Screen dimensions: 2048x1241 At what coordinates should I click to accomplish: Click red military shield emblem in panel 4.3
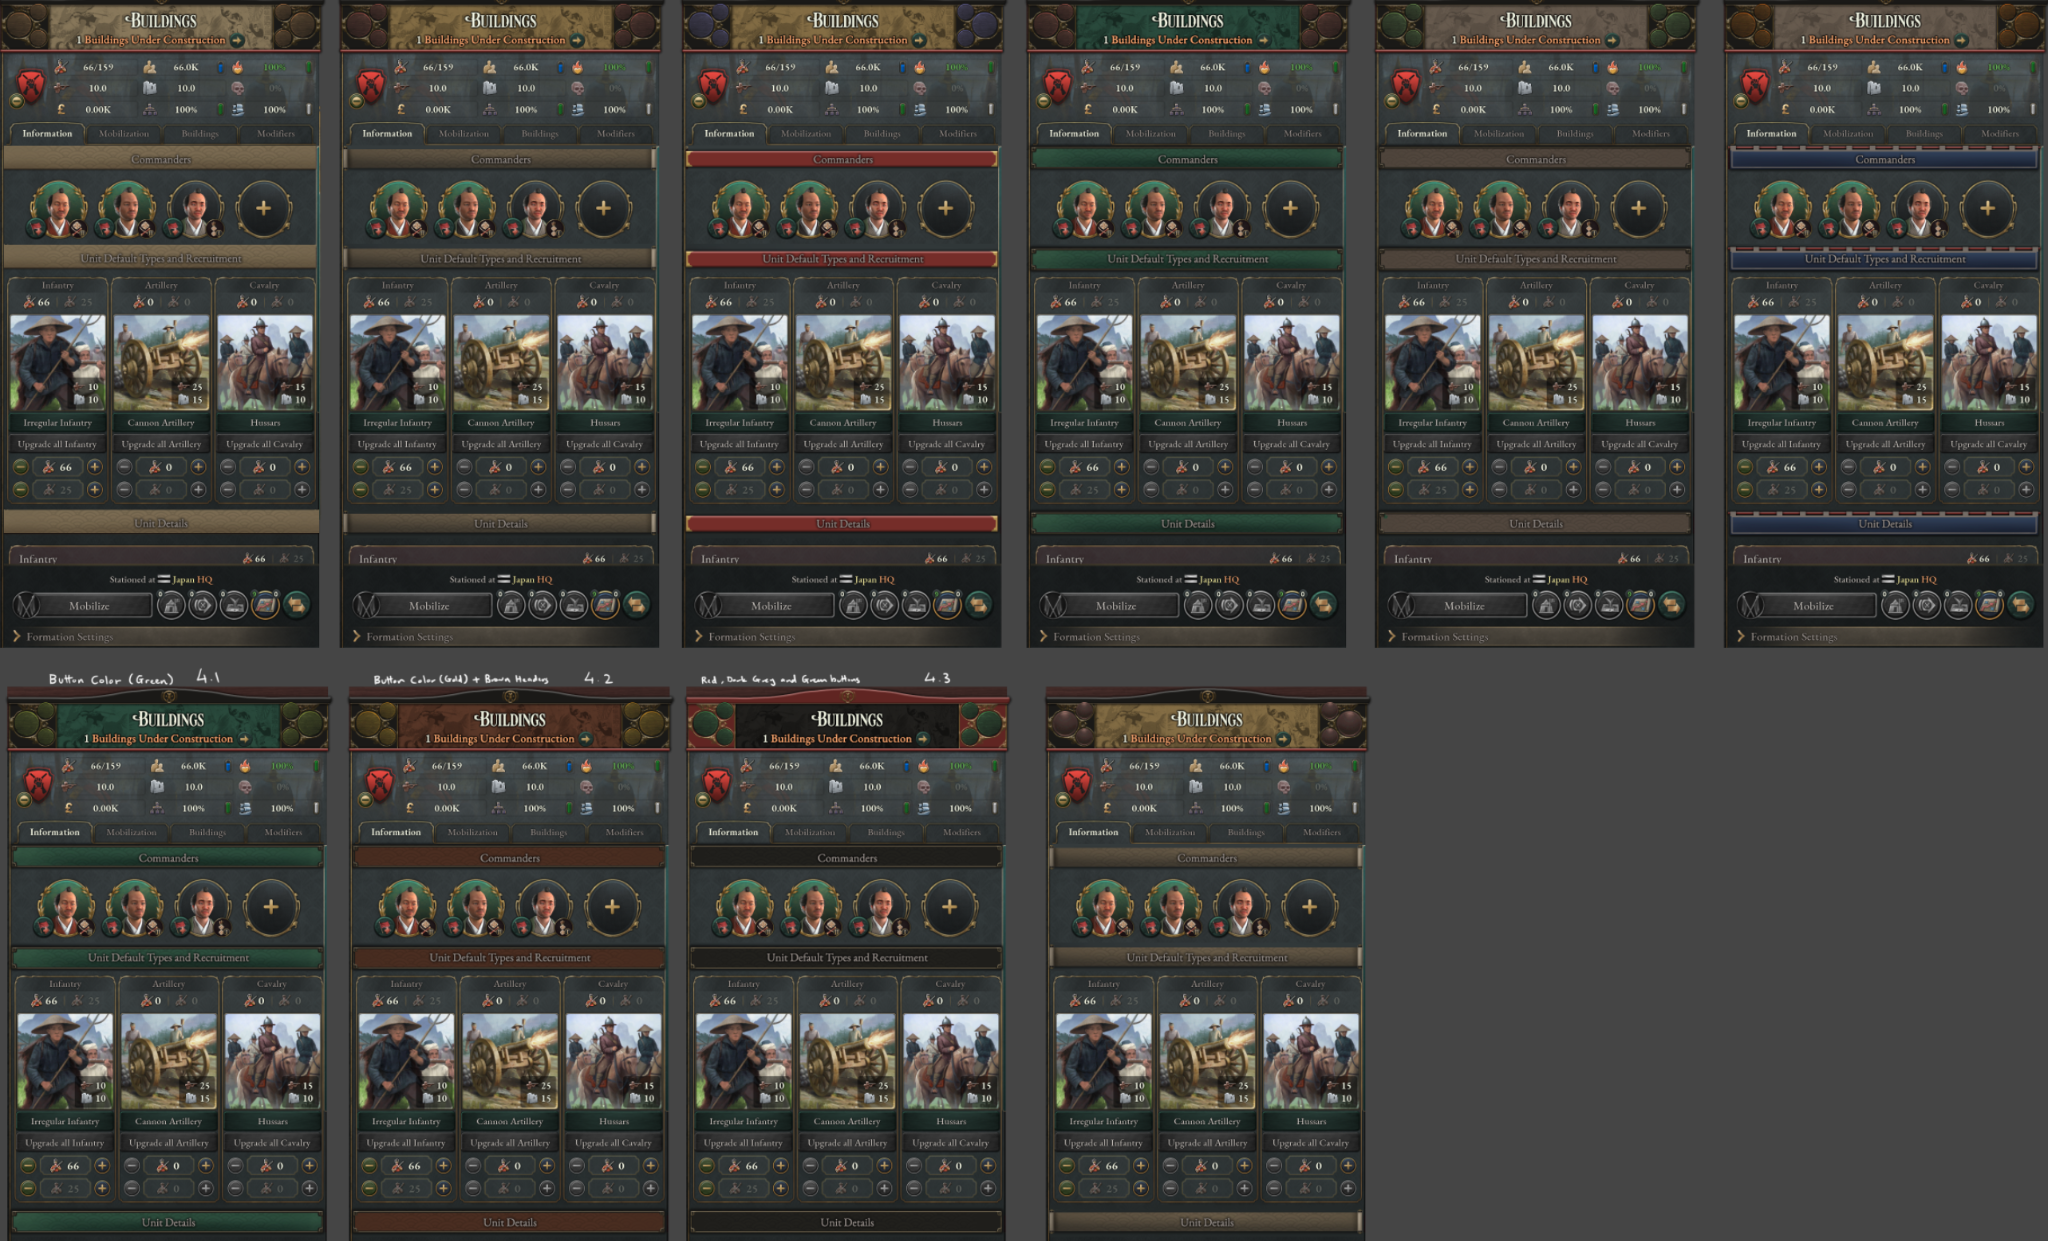tap(717, 783)
